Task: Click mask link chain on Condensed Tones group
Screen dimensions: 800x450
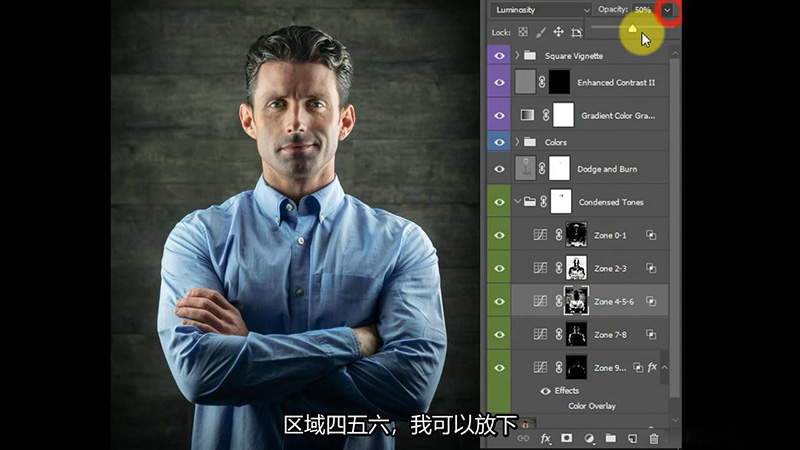Action: 544,202
